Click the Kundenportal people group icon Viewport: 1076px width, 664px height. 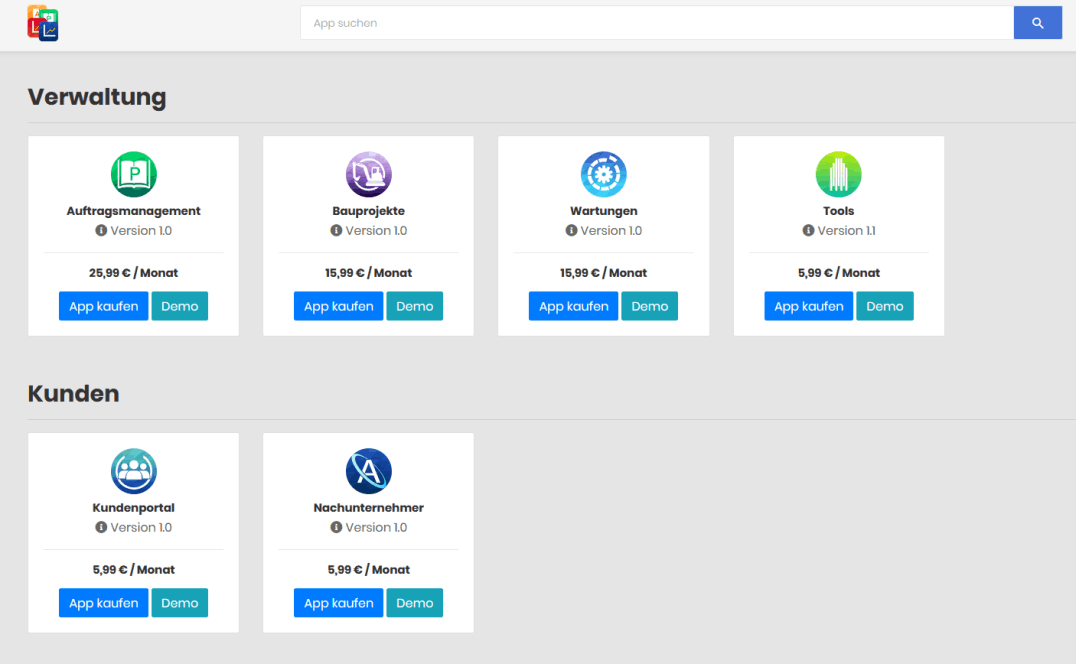tap(134, 471)
